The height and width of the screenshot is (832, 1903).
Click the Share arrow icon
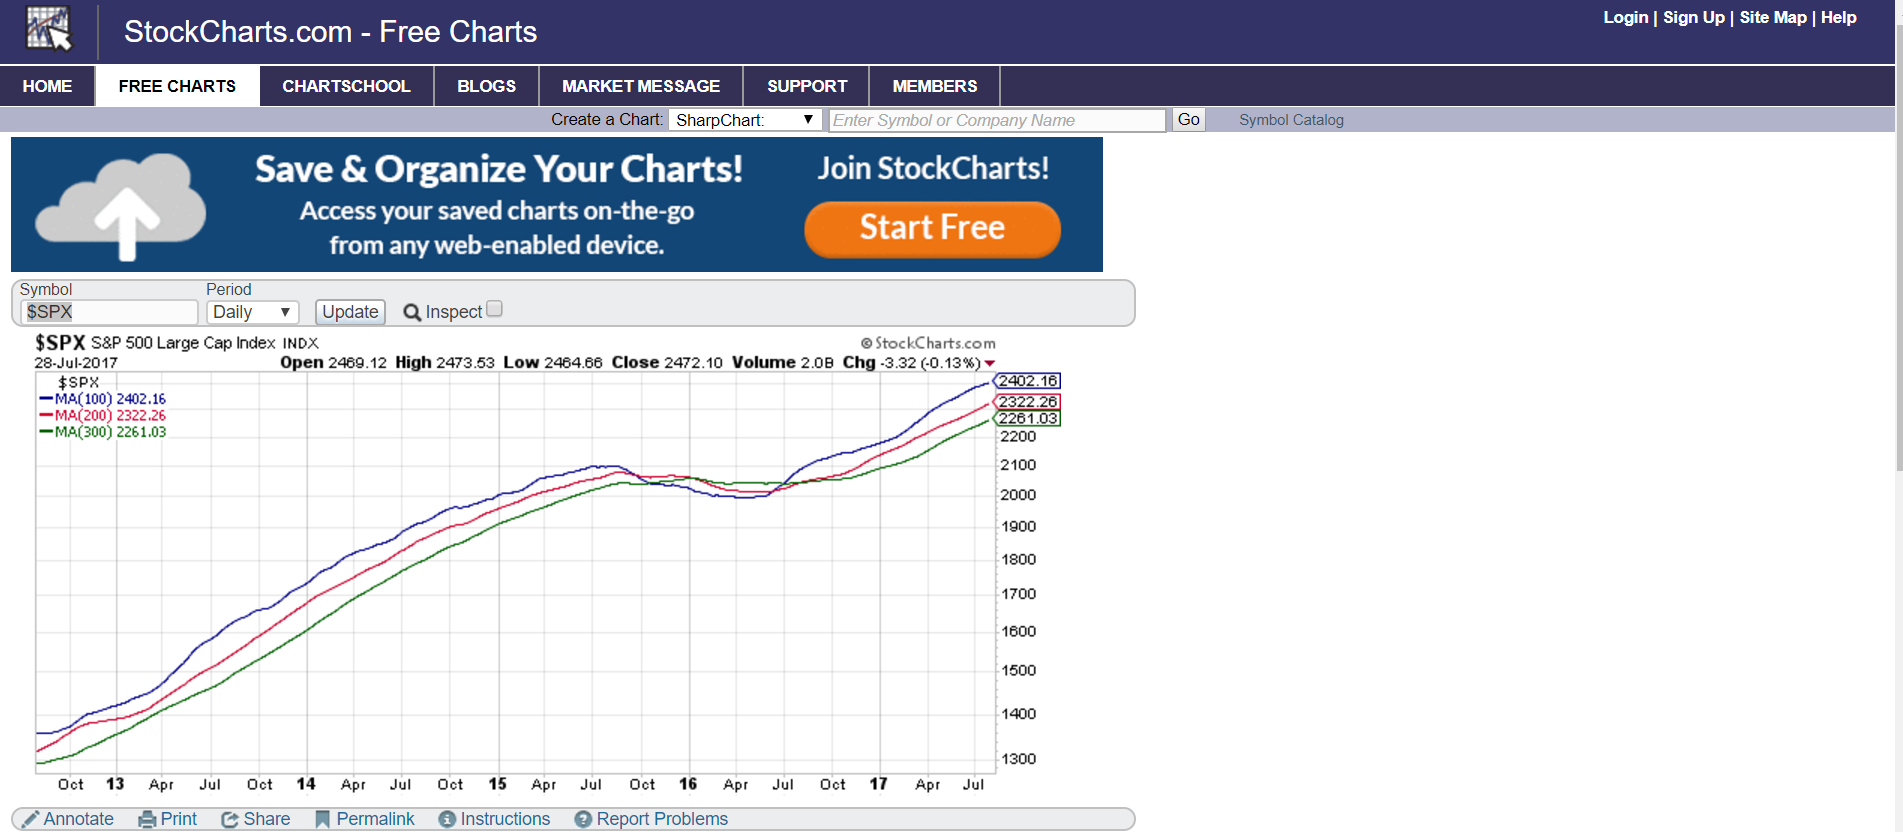[x=230, y=819]
